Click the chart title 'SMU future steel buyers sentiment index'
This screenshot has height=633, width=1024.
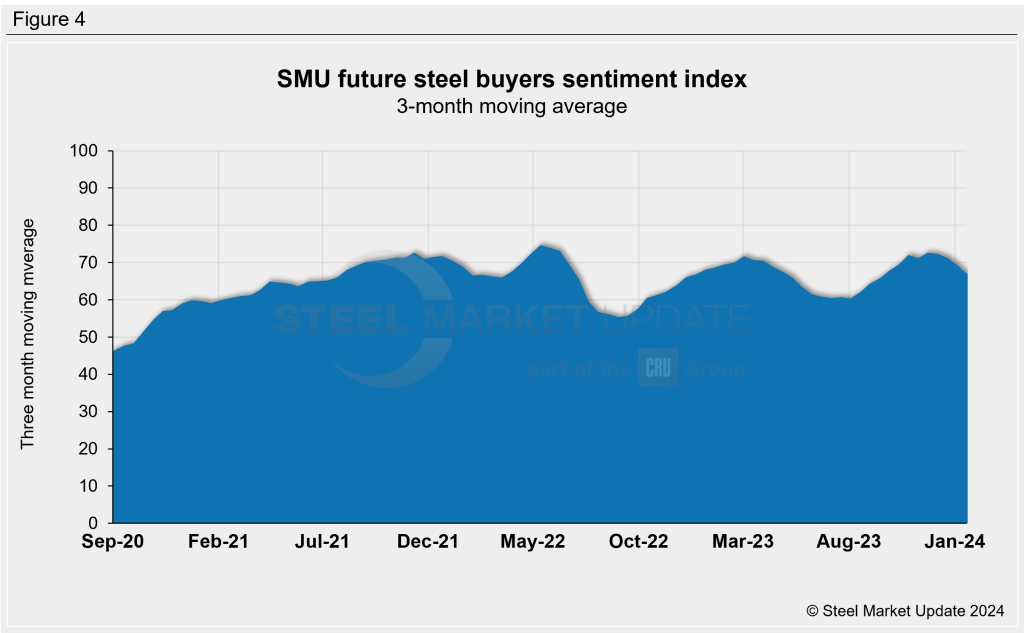point(511,80)
